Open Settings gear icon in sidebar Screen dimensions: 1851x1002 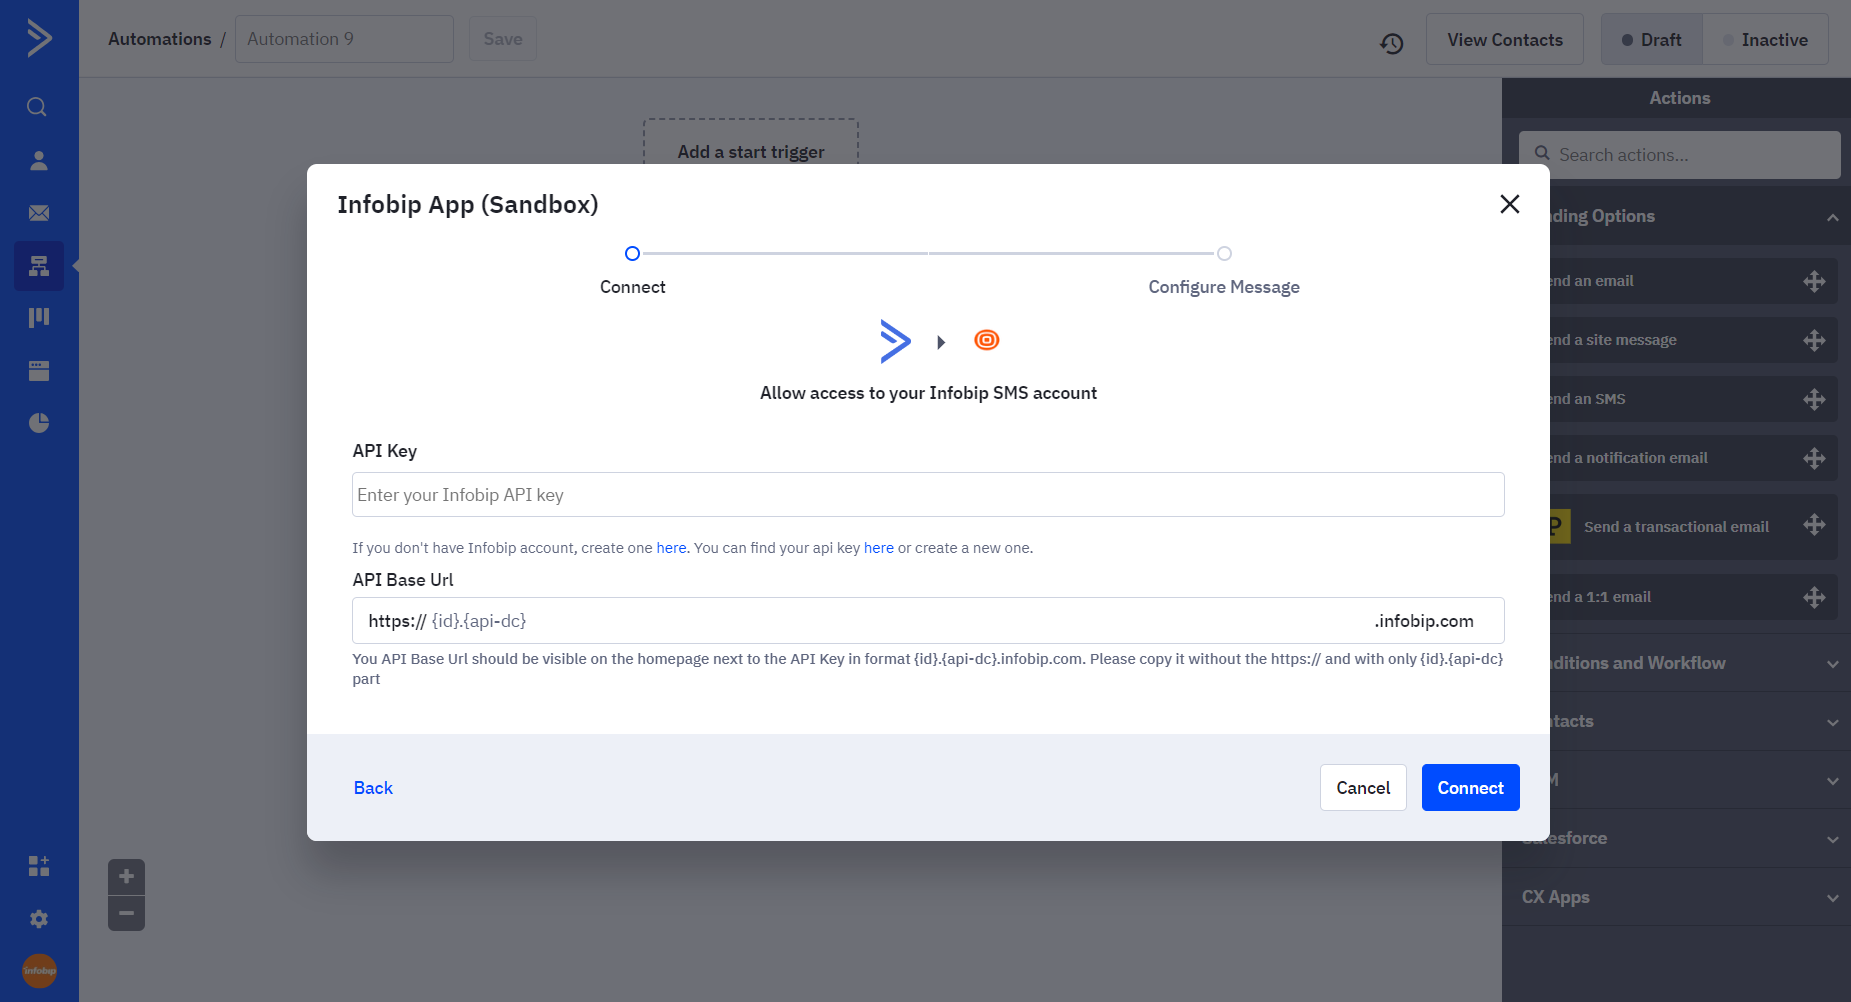[39, 919]
